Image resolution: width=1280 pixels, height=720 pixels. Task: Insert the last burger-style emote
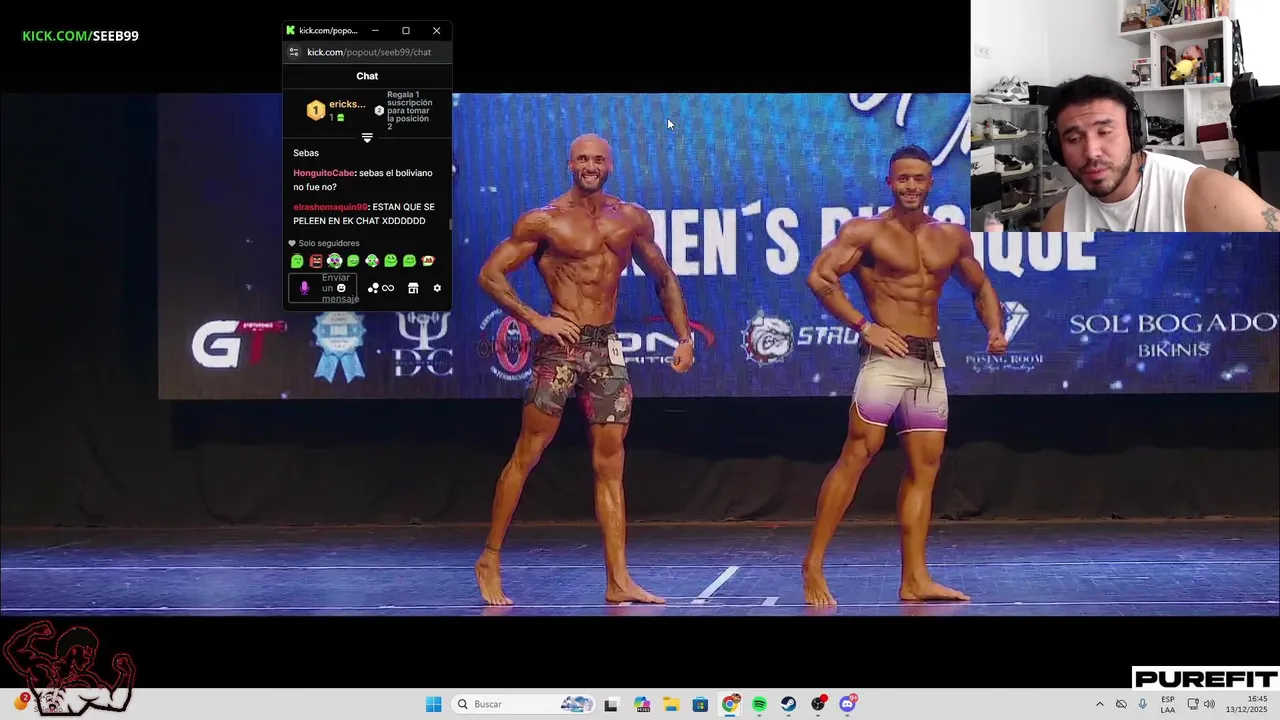tap(428, 261)
